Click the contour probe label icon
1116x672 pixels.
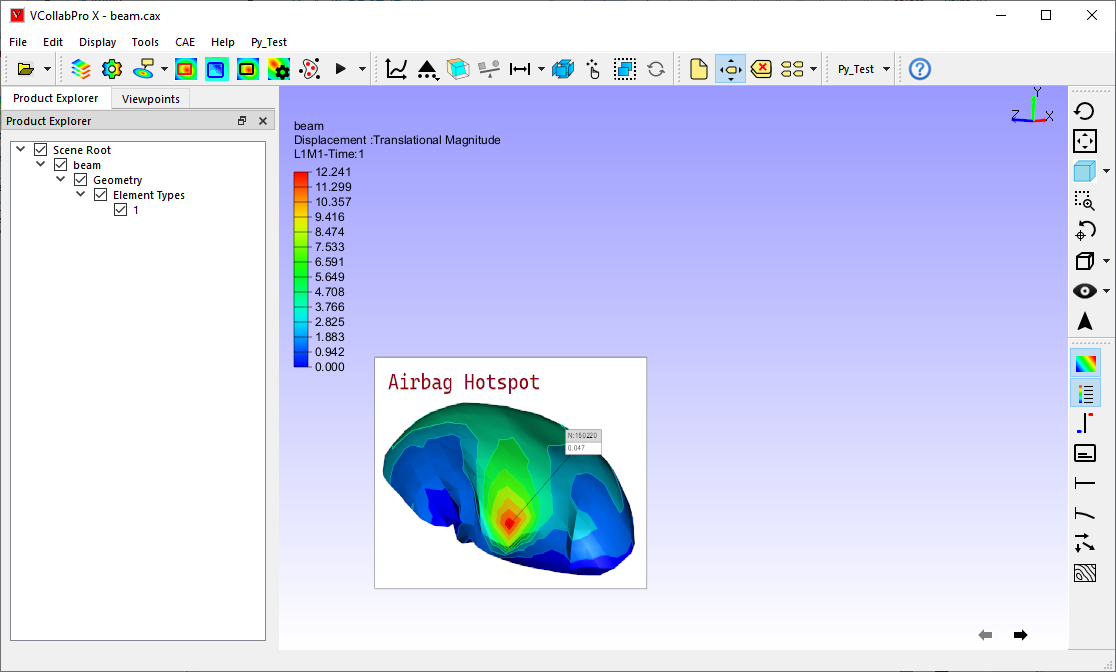pos(144,69)
